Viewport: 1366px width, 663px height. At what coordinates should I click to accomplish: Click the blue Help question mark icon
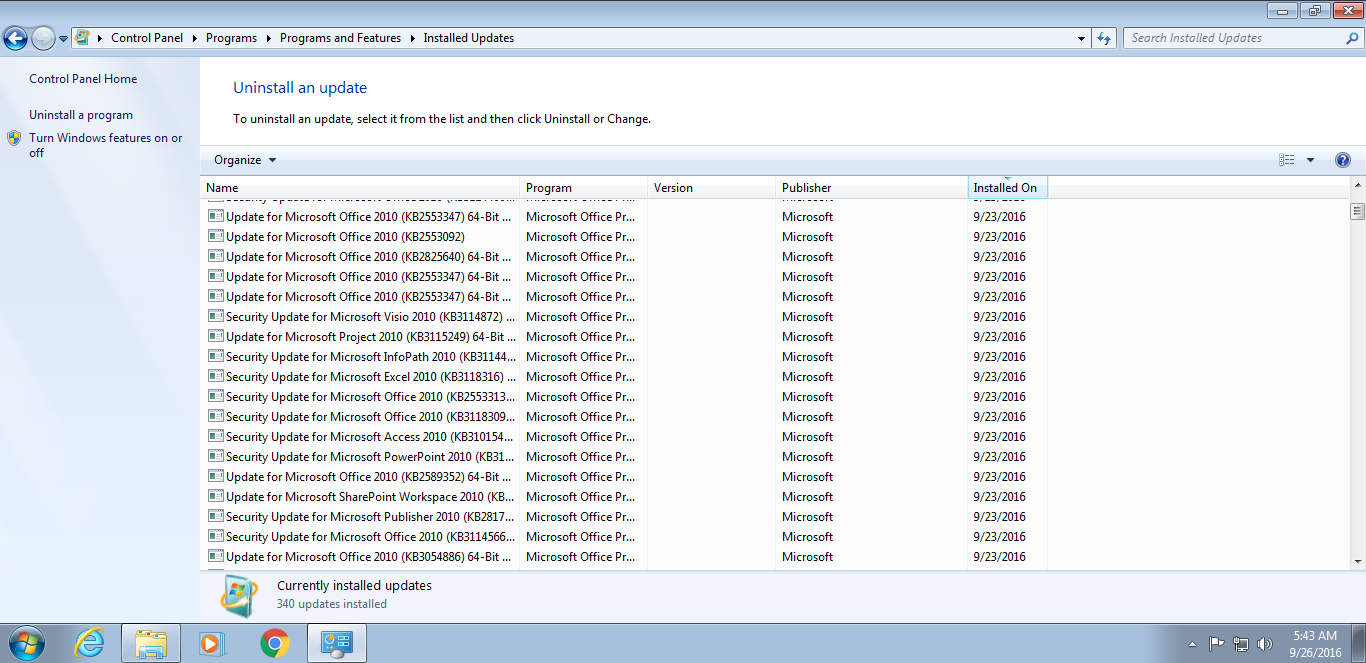point(1343,160)
